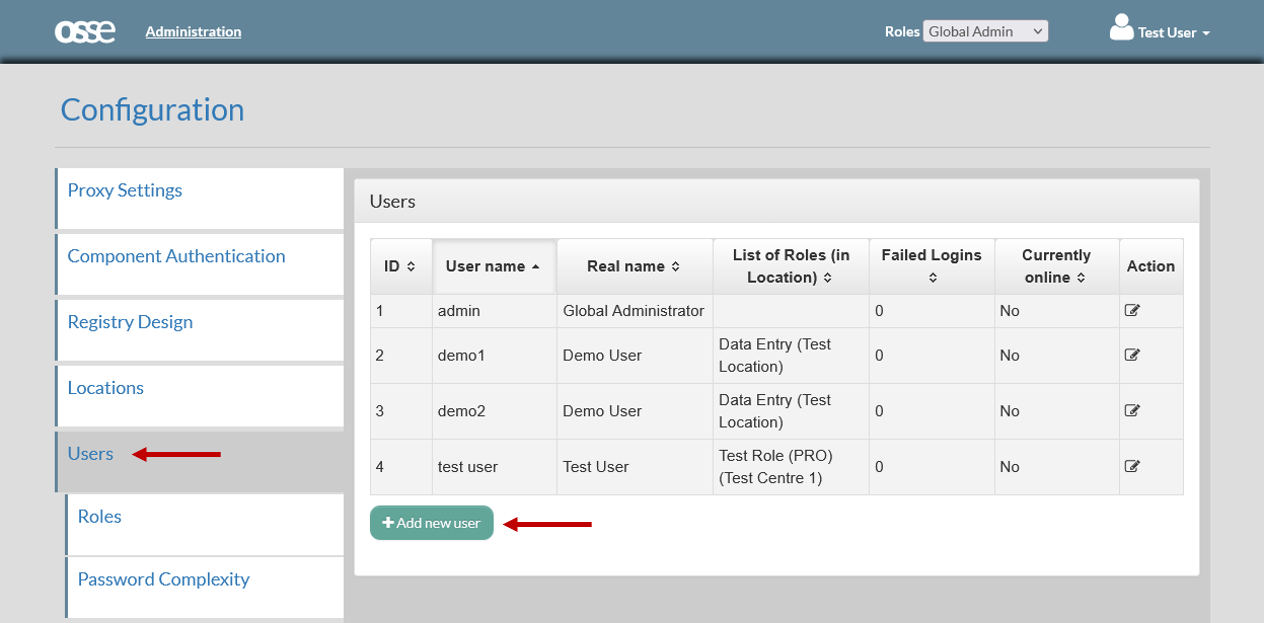Sort the table by ID column
The height and width of the screenshot is (623, 1264).
tap(401, 266)
